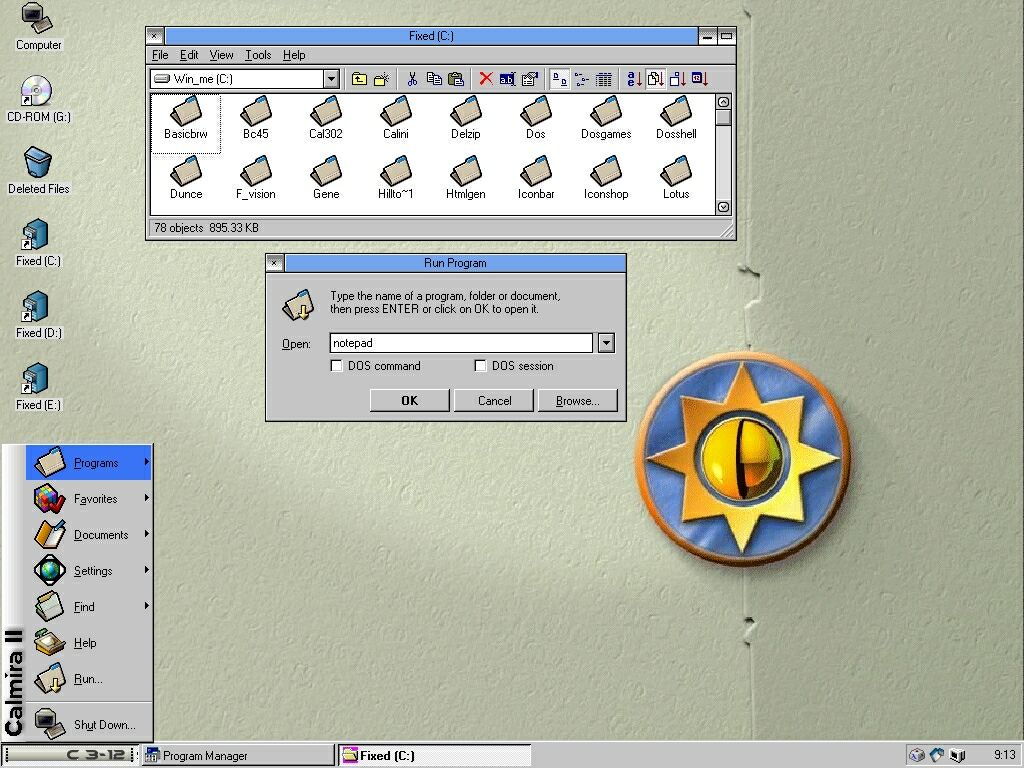Click the Up One Level folder icon
The height and width of the screenshot is (768, 1024).
[x=359, y=79]
